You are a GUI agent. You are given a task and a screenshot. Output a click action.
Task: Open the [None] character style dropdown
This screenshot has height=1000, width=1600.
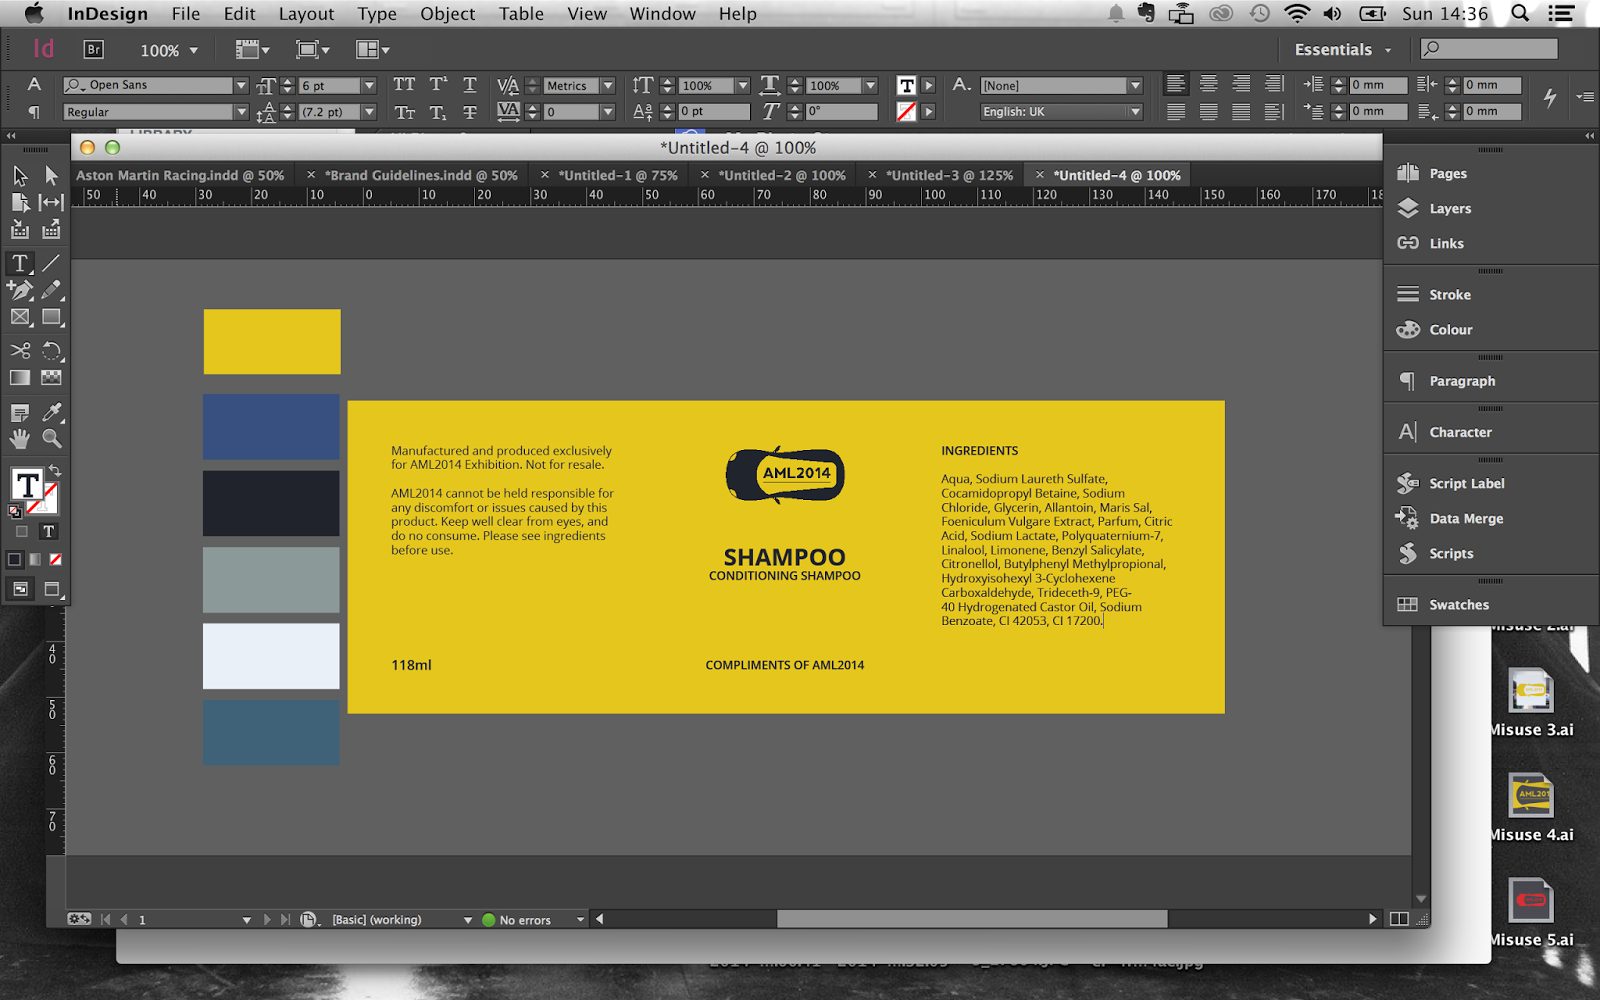[1135, 86]
